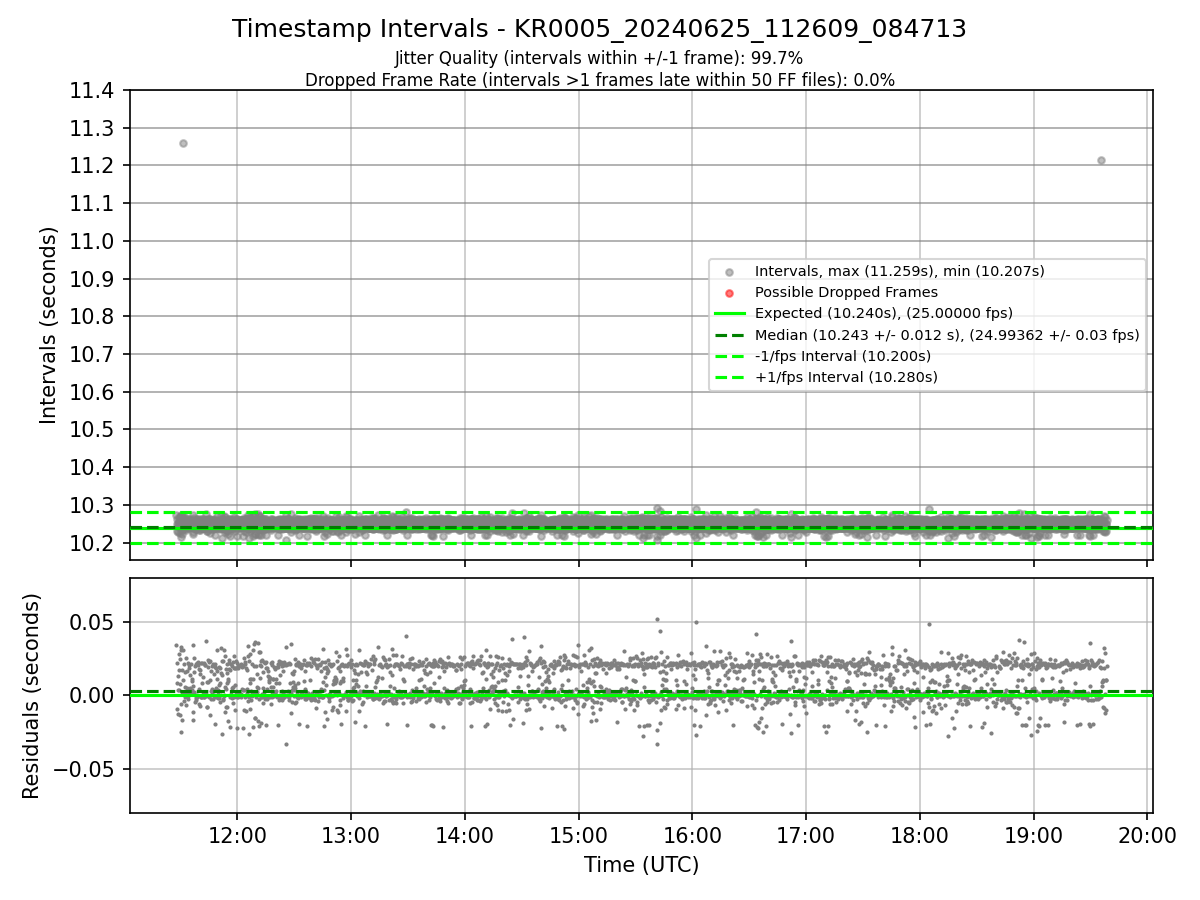The height and width of the screenshot is (900, 1200).
Task: Click the '13:00' x-axis tick label
Action: 351,834
